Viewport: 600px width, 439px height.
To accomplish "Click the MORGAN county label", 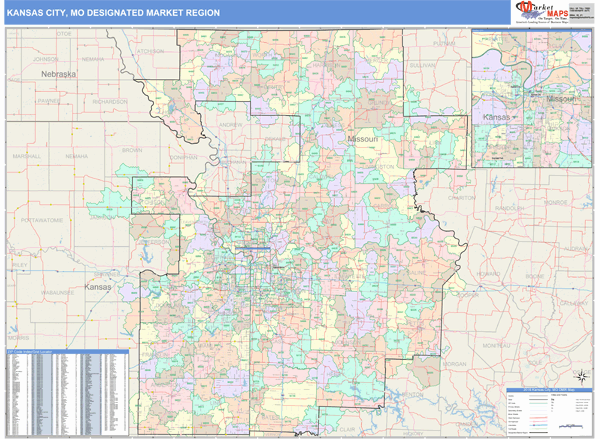I will click(x=455, y=364).
